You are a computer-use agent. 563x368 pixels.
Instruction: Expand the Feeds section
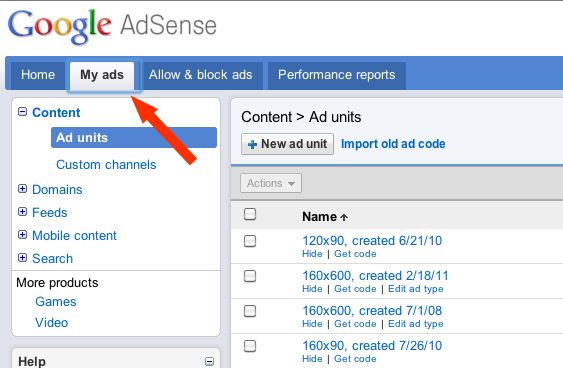point(22,211)
